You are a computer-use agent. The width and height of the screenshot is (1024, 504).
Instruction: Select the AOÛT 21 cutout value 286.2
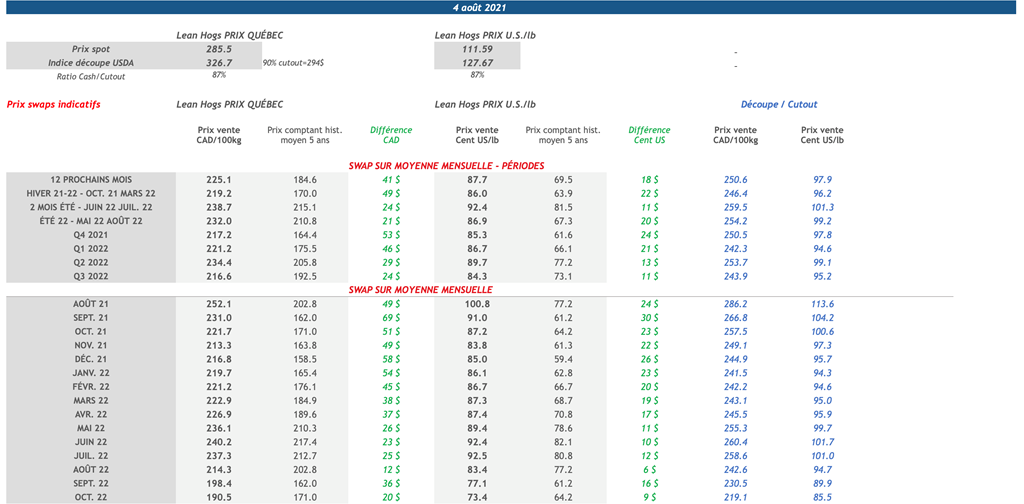click(736, 303)
